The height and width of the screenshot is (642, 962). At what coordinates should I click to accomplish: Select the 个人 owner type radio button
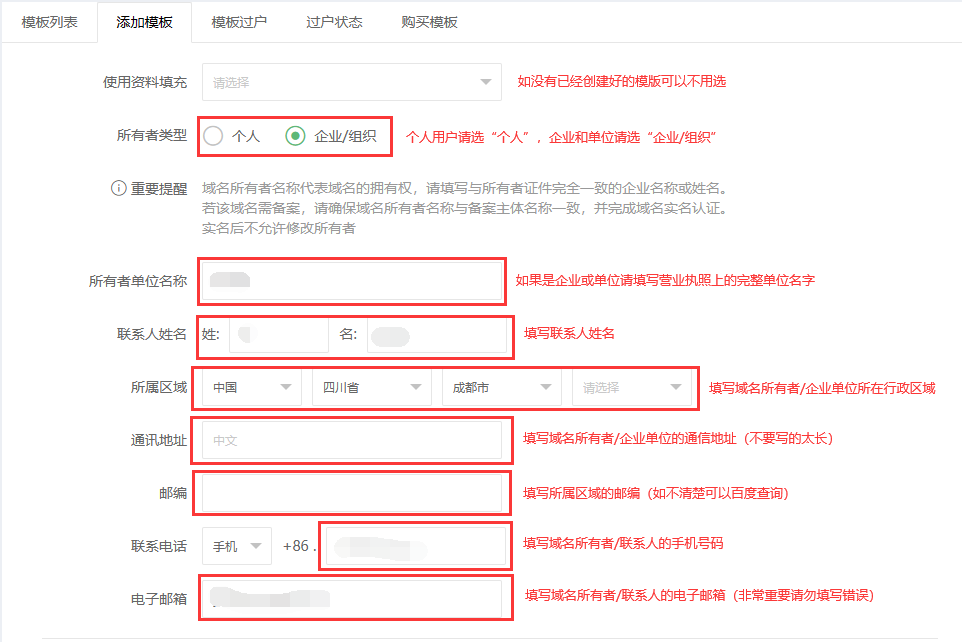(213, 136)
